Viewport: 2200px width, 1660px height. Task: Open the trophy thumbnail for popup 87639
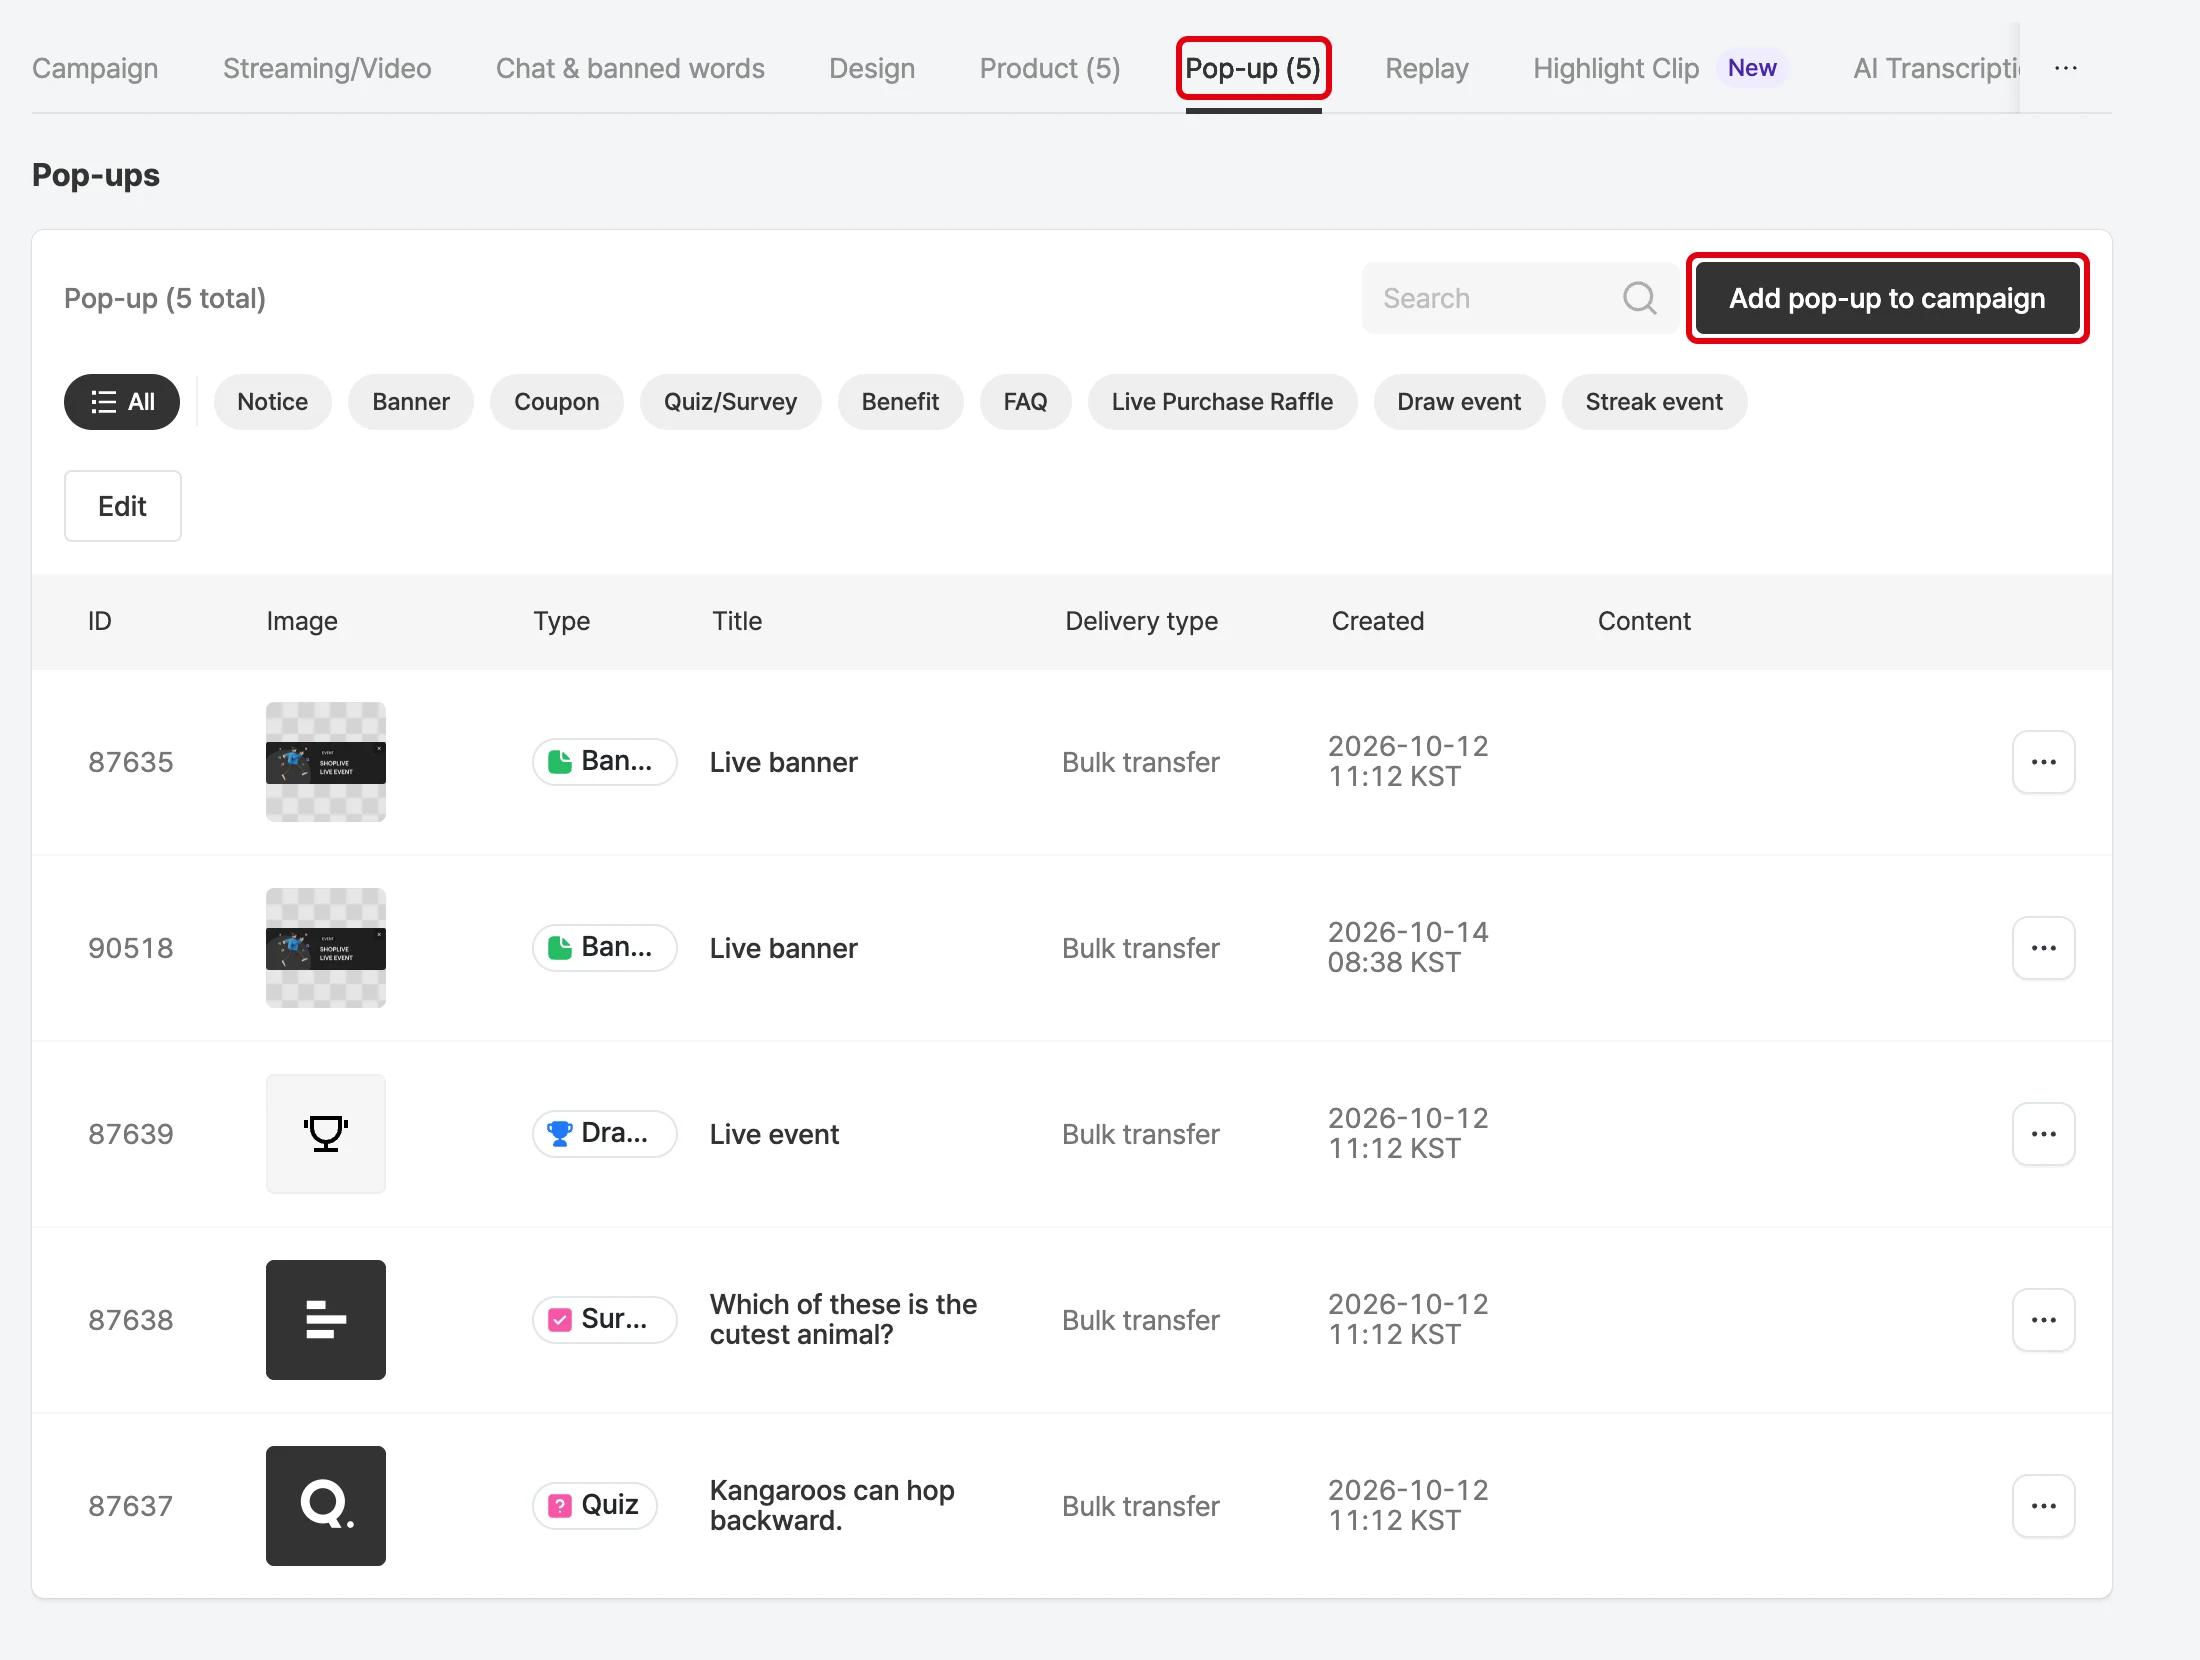click(326, 1134)
